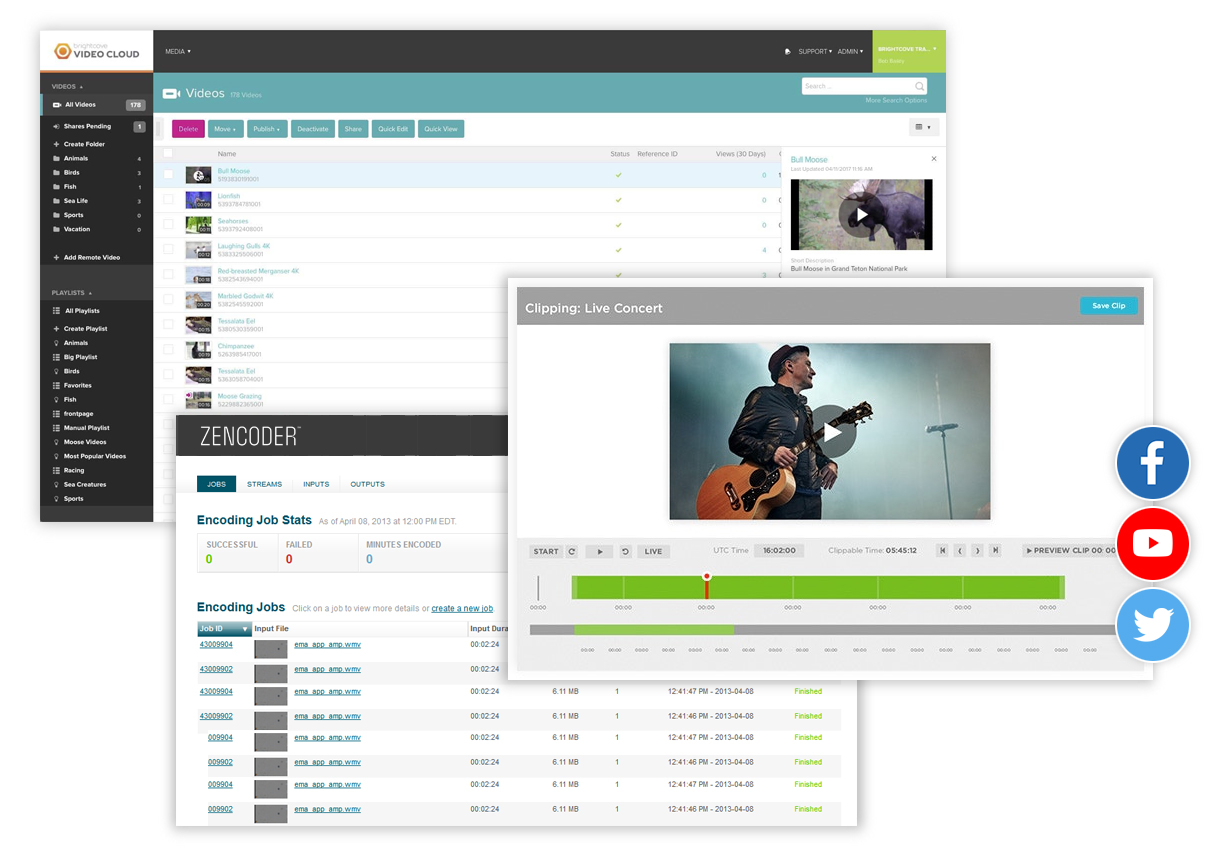The image size is (1224, 858).
Task: Click the Quick Edit button
Action: click(x=391, y=129)
